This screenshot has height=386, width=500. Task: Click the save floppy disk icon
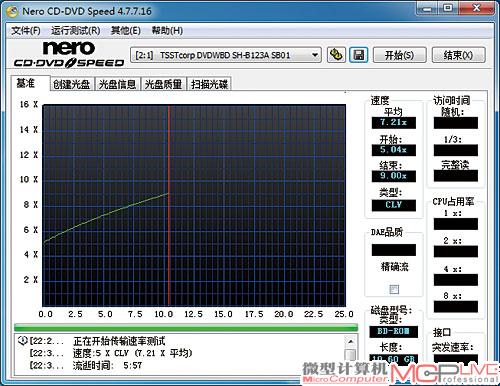tap(359, 55)
